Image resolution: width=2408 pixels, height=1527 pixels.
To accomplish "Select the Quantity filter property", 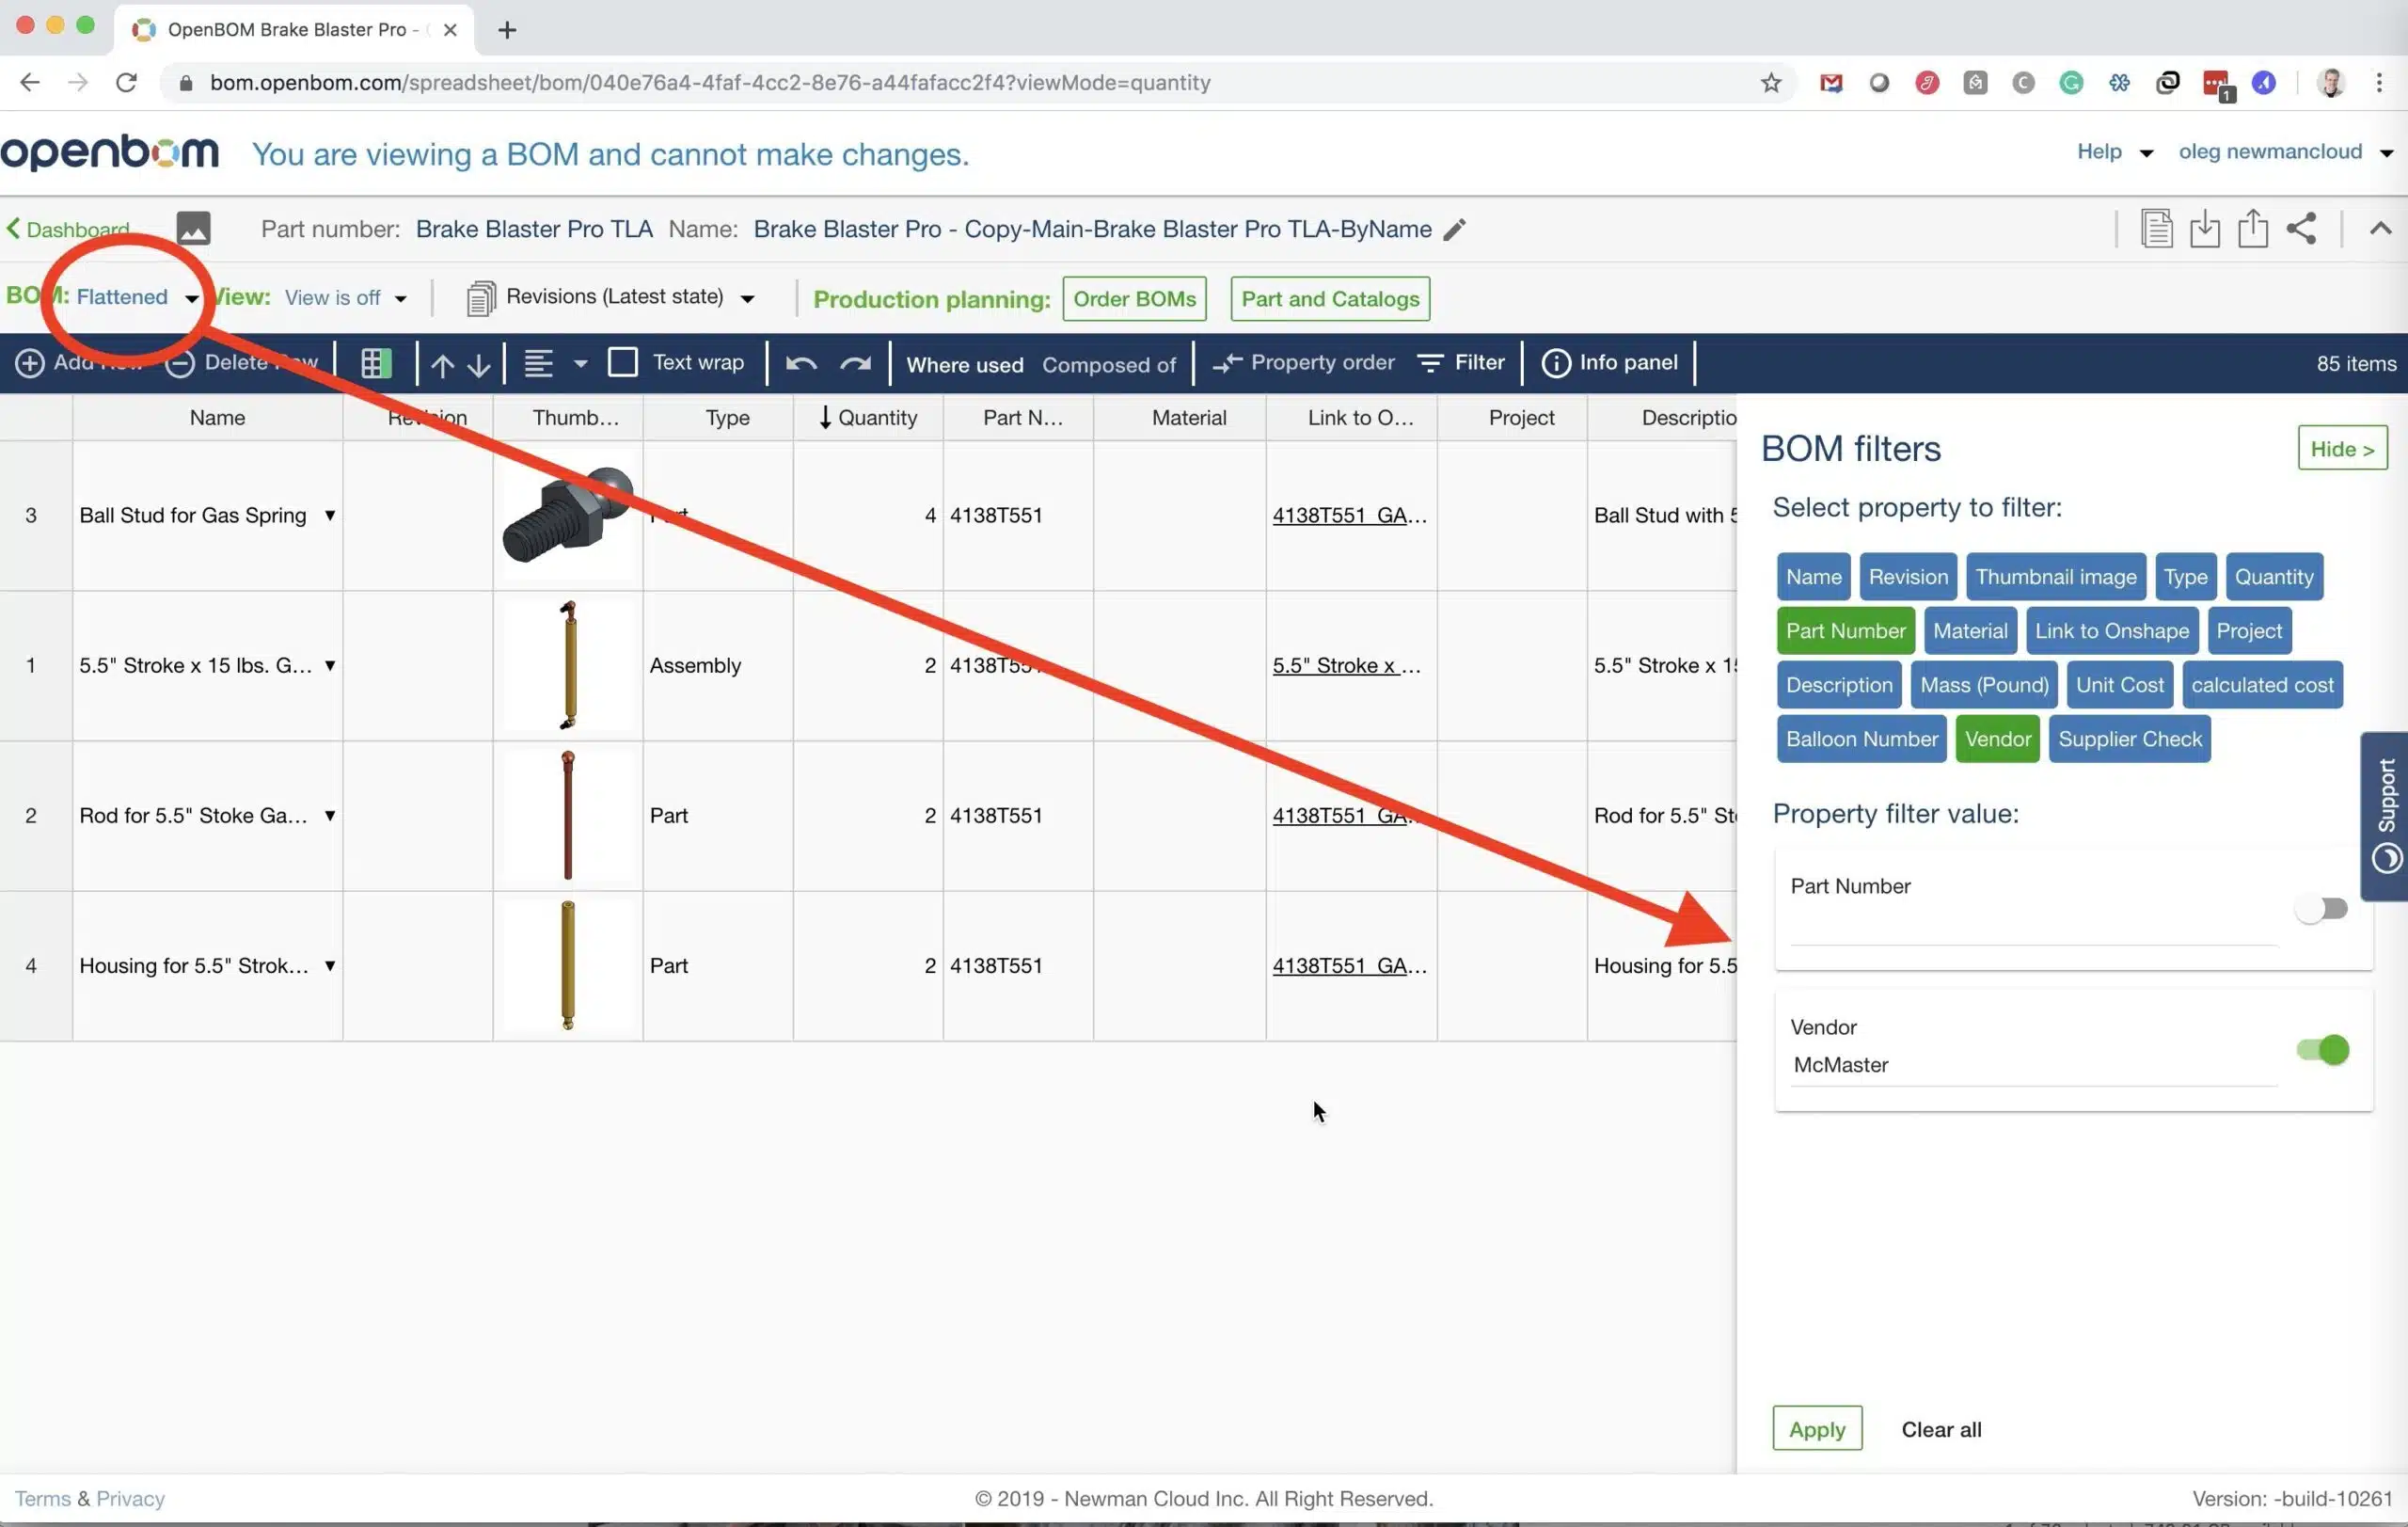I will coord(2274,577).
